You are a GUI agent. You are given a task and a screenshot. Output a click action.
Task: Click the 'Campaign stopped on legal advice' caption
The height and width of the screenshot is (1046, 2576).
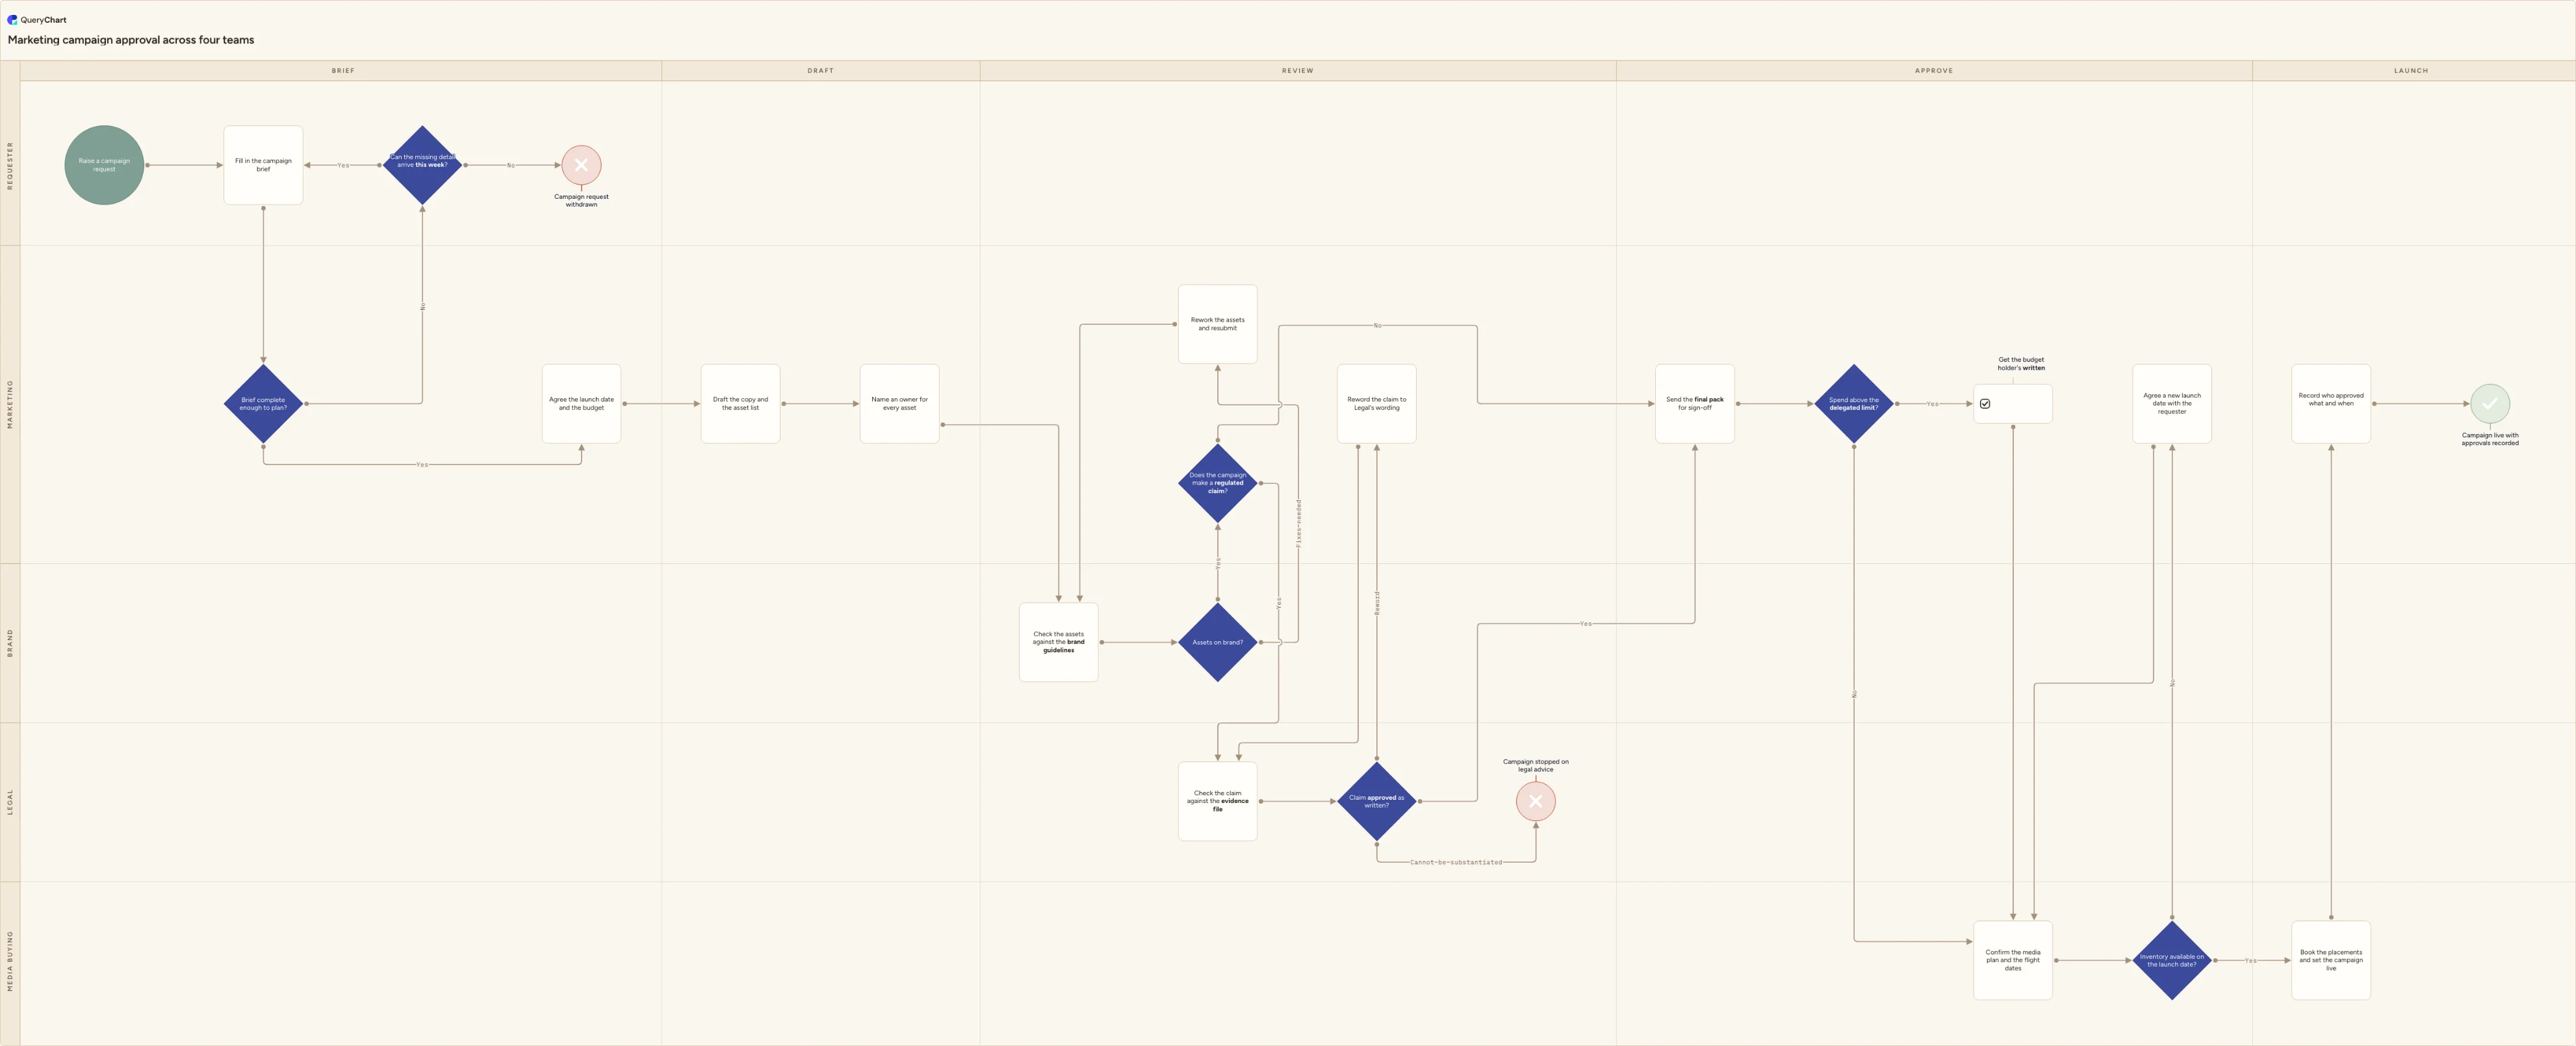1535,765
